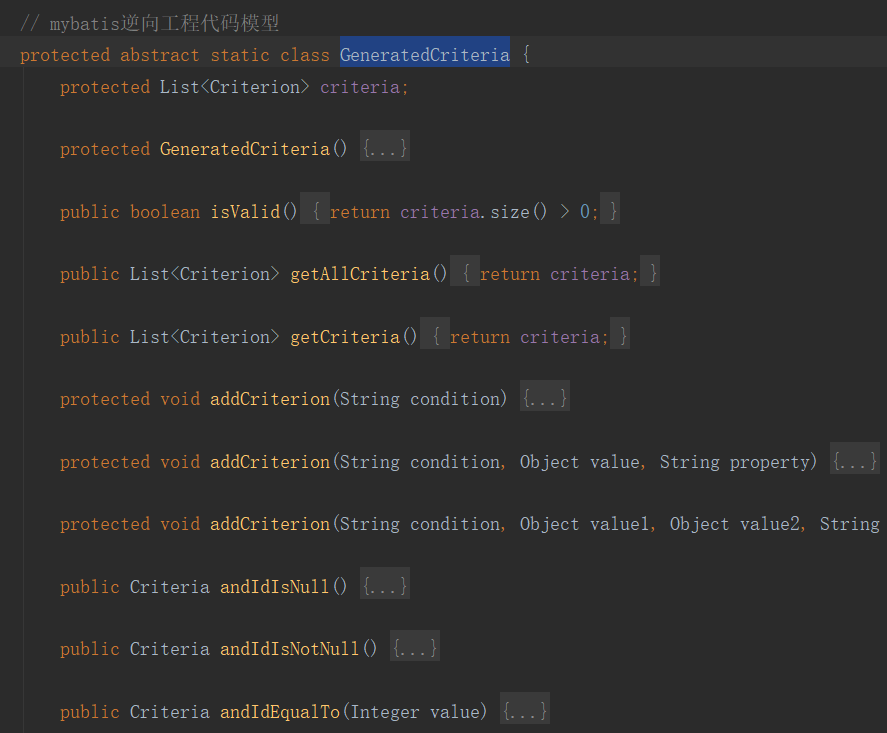Click the mybatis comment line

(149, 23)
